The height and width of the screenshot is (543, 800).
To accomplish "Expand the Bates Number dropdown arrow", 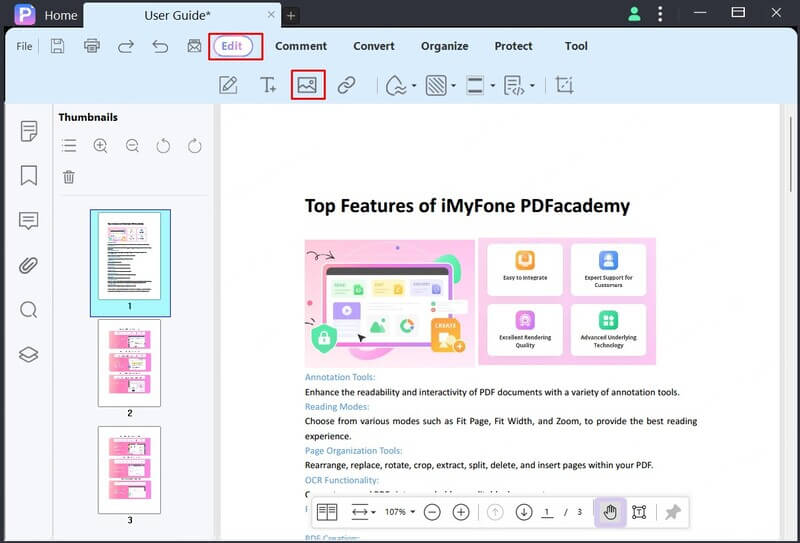I will pyautogui.click(x=532, y=86).
